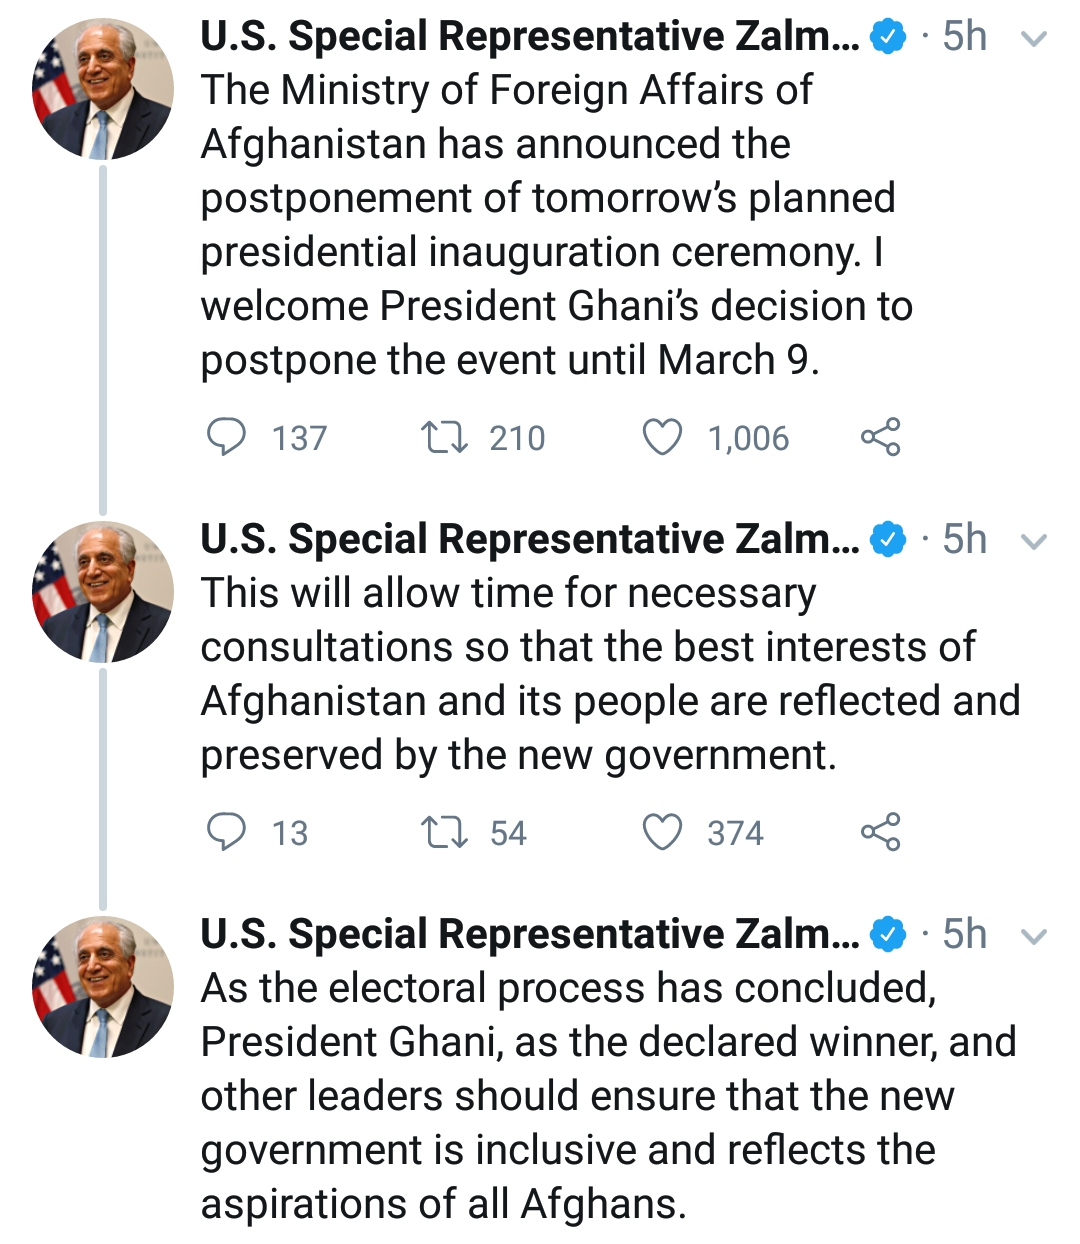This screenshot has width=1080, height=1244.
Task: Reply to the tweet with 13 replies
Action: click(x=226, y=832)
